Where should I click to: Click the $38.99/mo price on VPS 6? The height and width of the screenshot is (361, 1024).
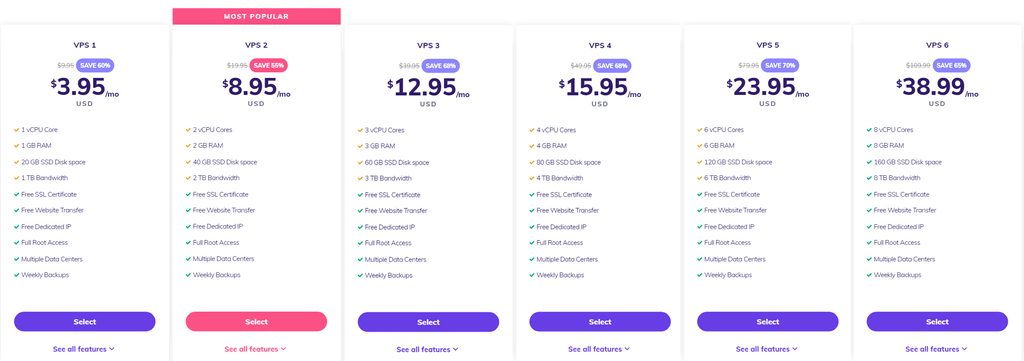[937, 87]
